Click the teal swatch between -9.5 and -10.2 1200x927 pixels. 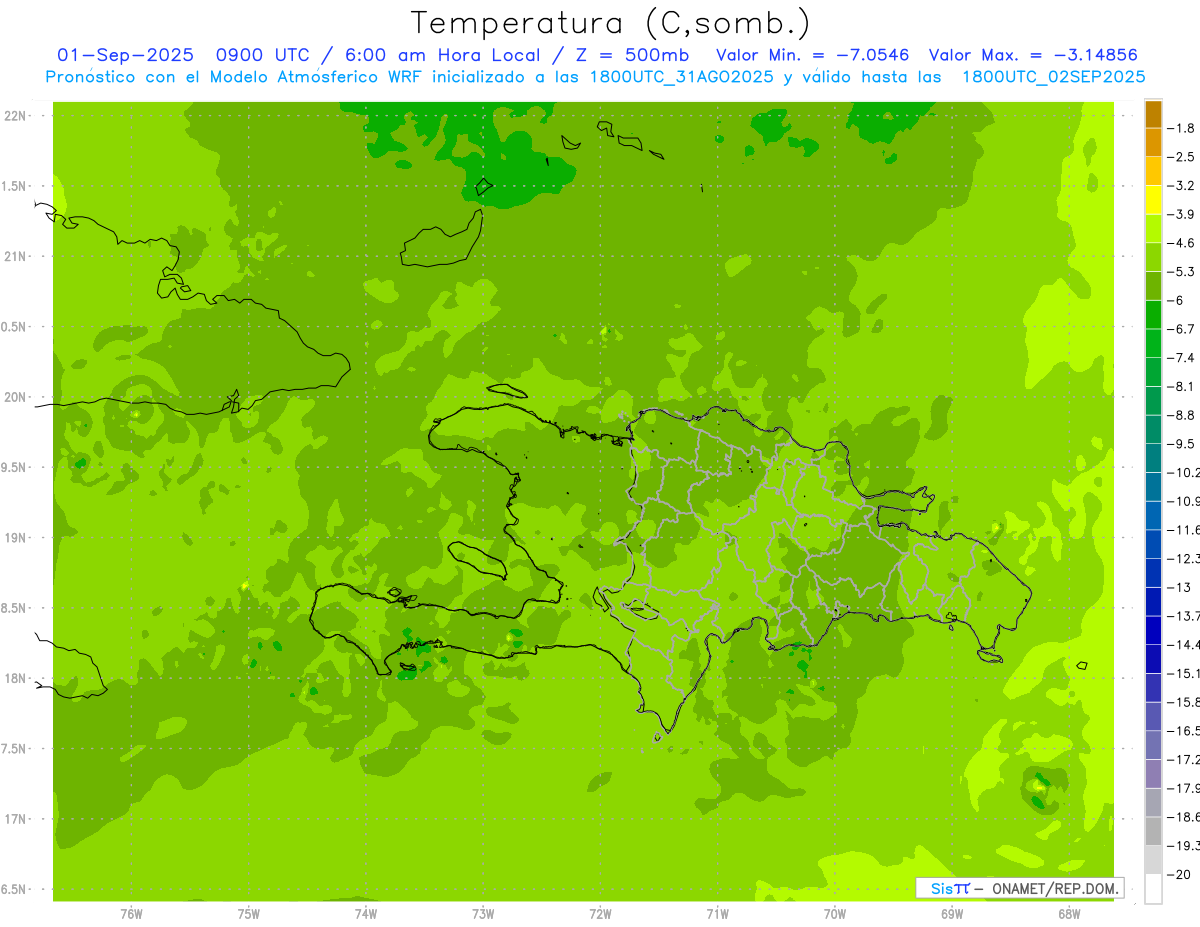(x=1153, y=458)
